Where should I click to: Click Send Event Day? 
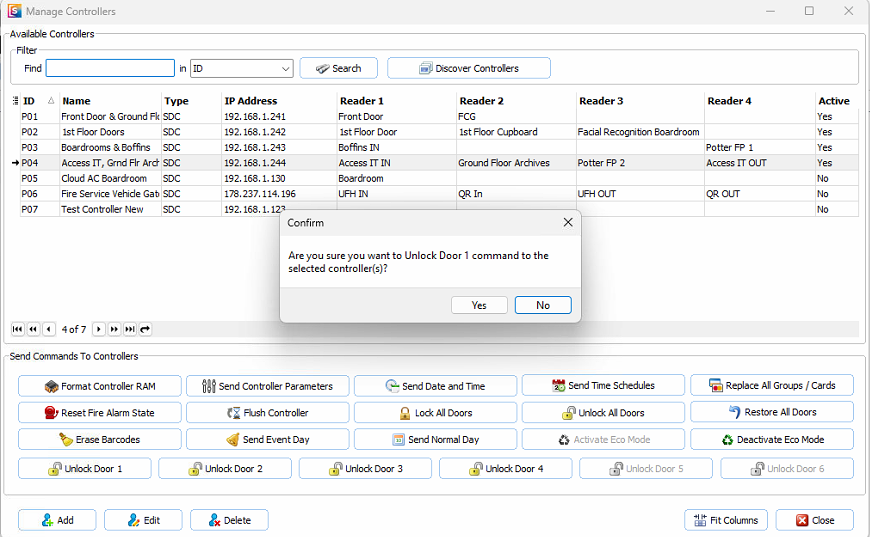[x=267, y=439]
